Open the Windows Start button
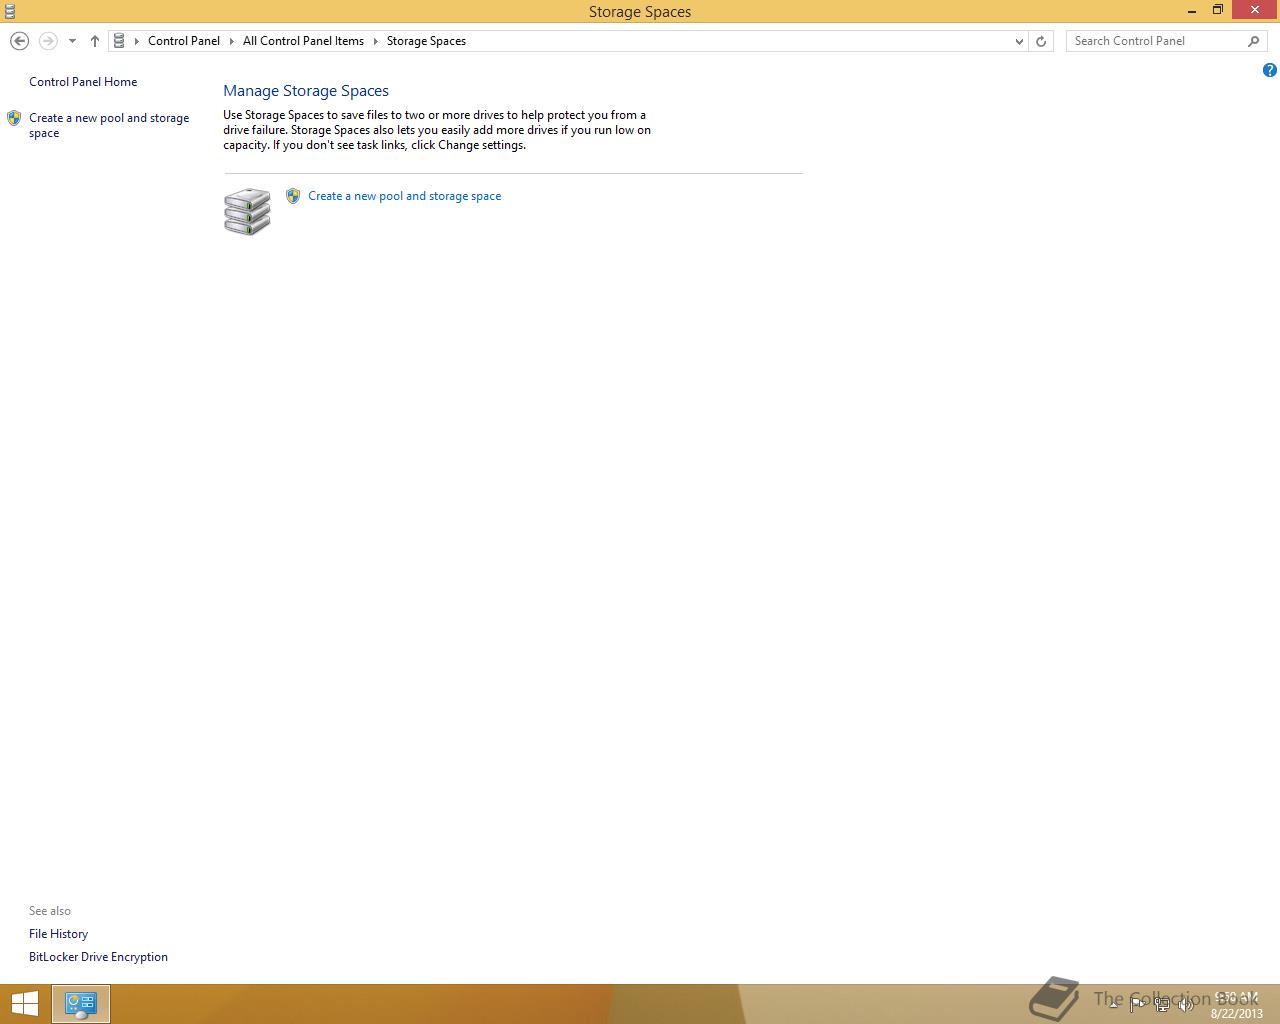1280x1024 pixels. click(24, 1004)
